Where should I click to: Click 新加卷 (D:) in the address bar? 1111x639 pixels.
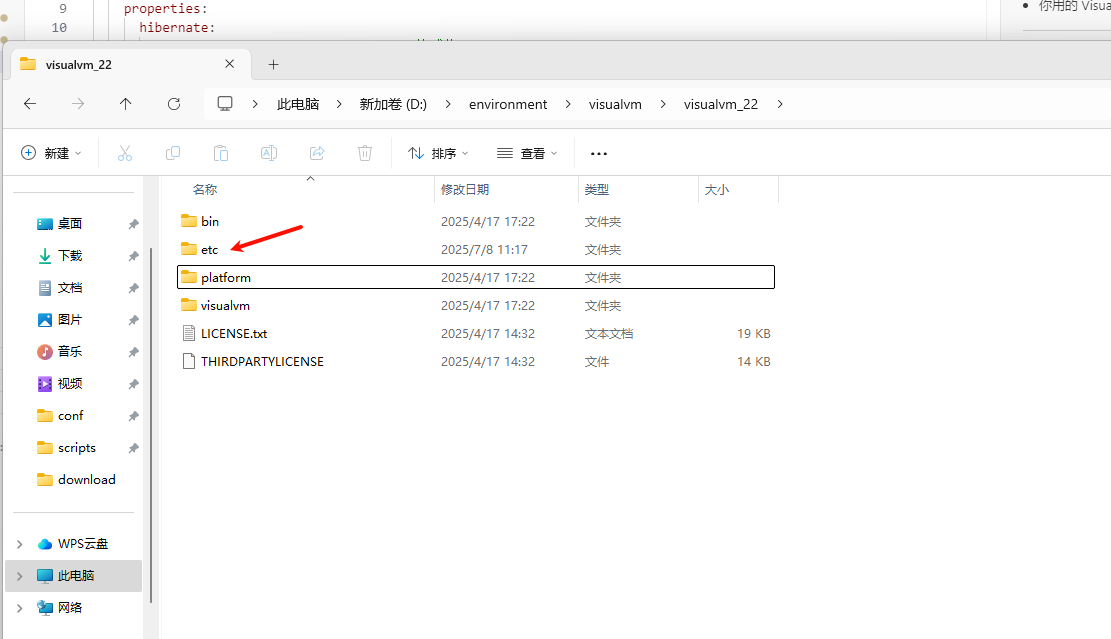393,104
